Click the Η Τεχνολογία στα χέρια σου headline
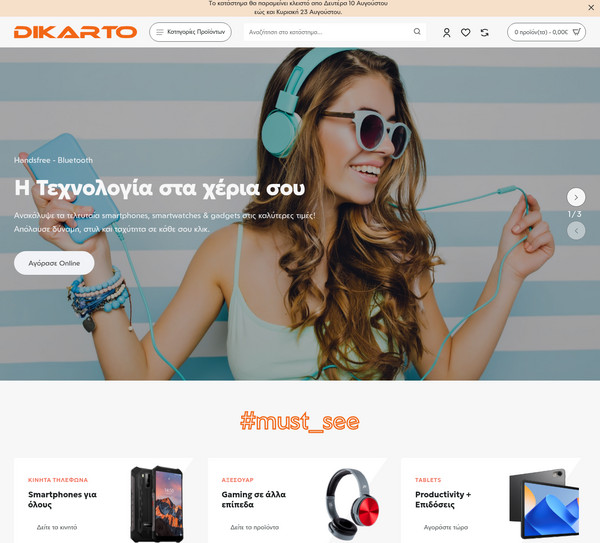This screenshot has width=600, height=543. (x=160, y=188)
